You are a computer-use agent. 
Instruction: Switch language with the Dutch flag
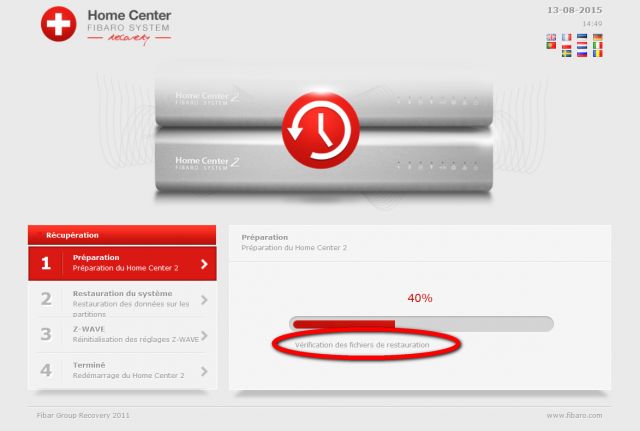pyautogui.click(x=582, y=45)
